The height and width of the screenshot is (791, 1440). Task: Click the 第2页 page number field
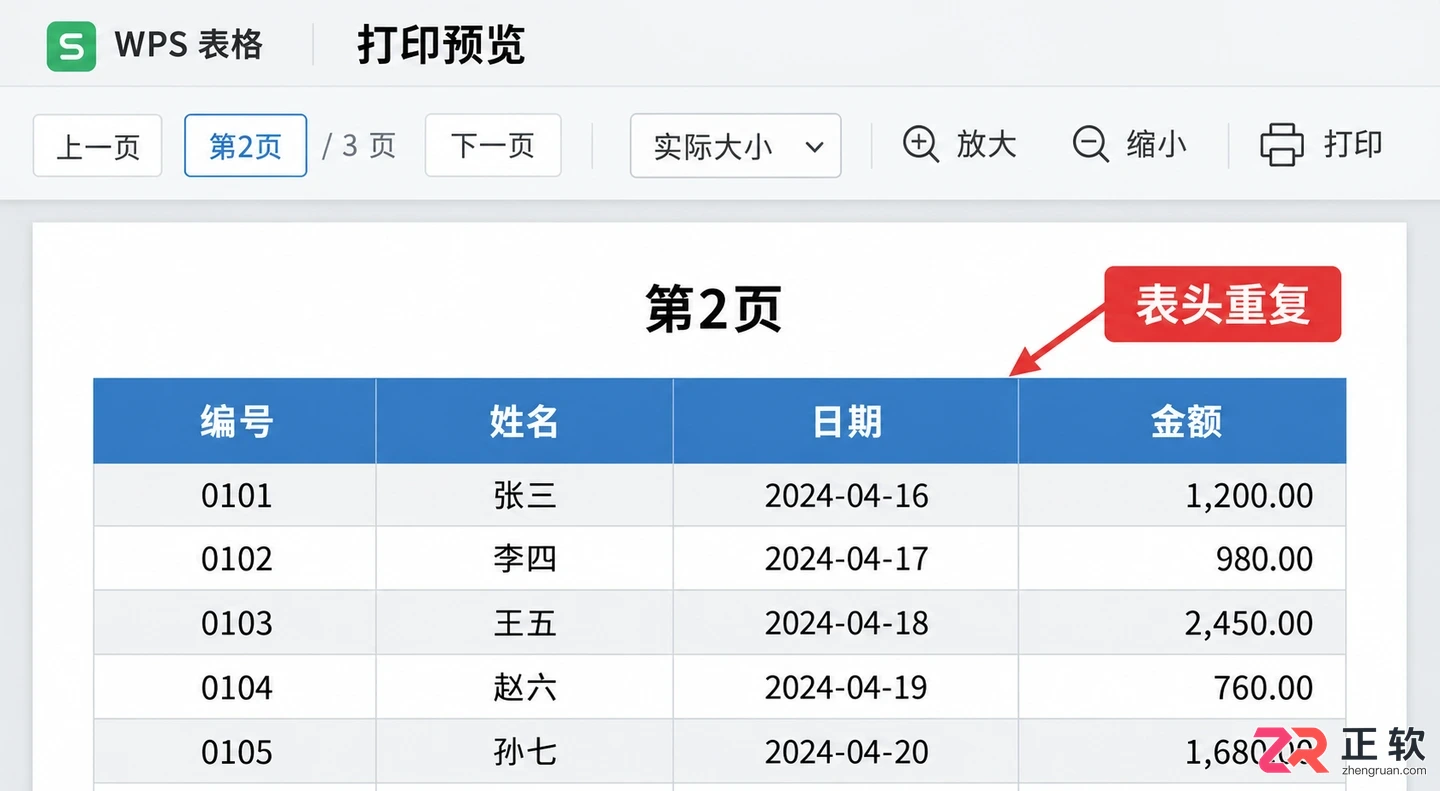pos(245,146)
